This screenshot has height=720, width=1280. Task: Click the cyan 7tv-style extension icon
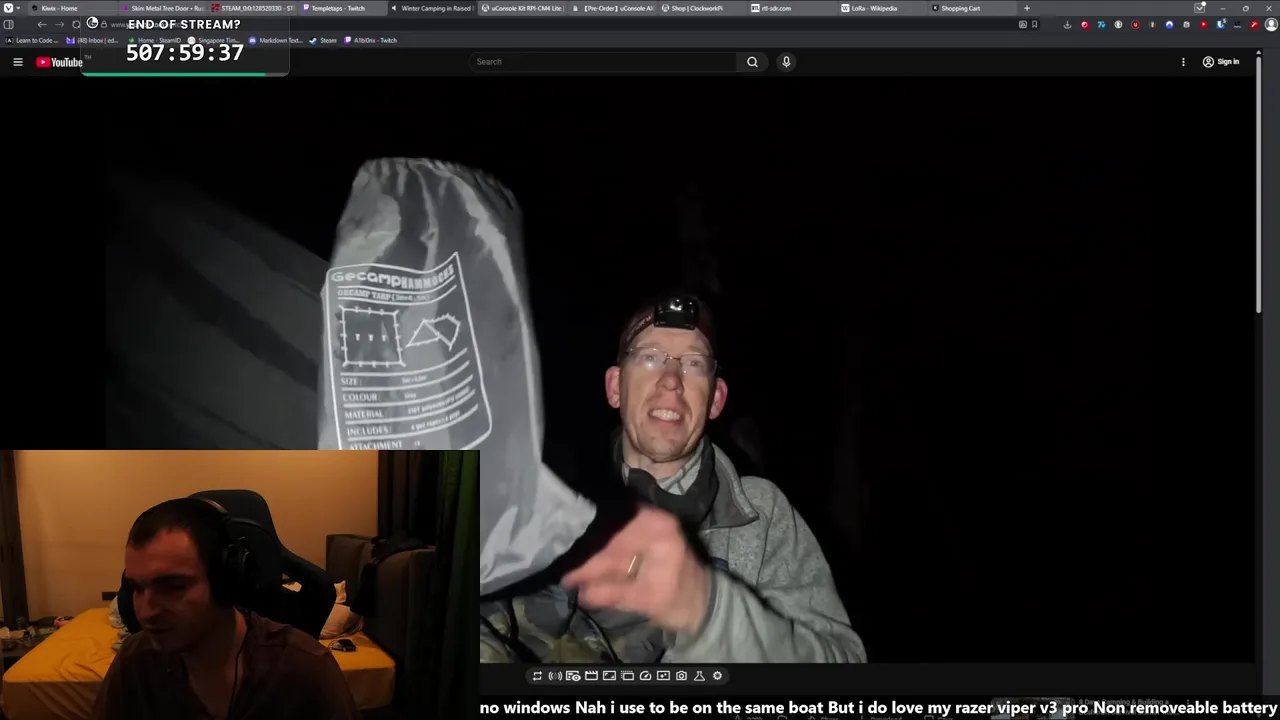[x=1101, y=24]
